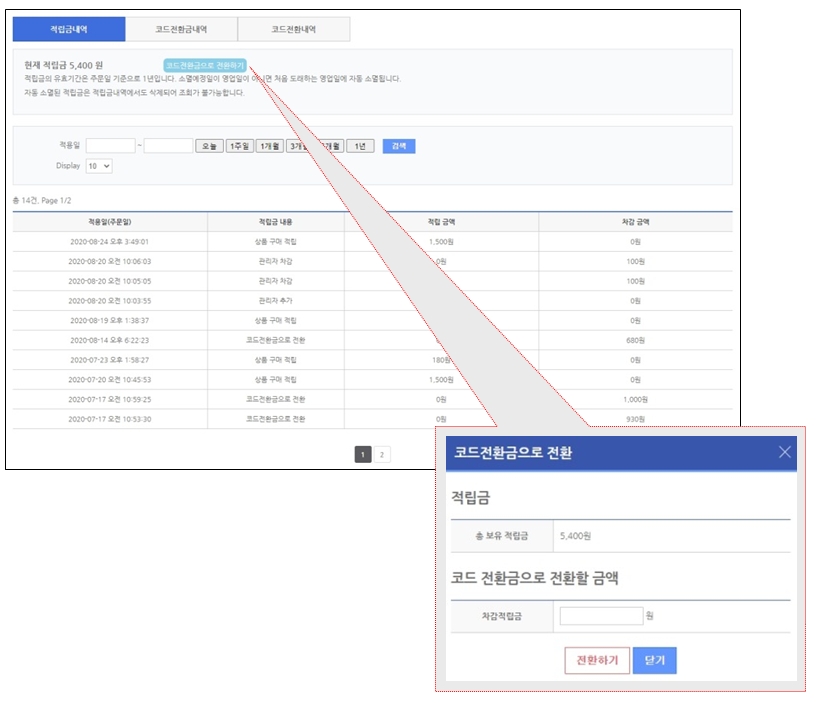Filter dates with the 오늘 button
Screen dimensions: 816x703
[209, 146]
